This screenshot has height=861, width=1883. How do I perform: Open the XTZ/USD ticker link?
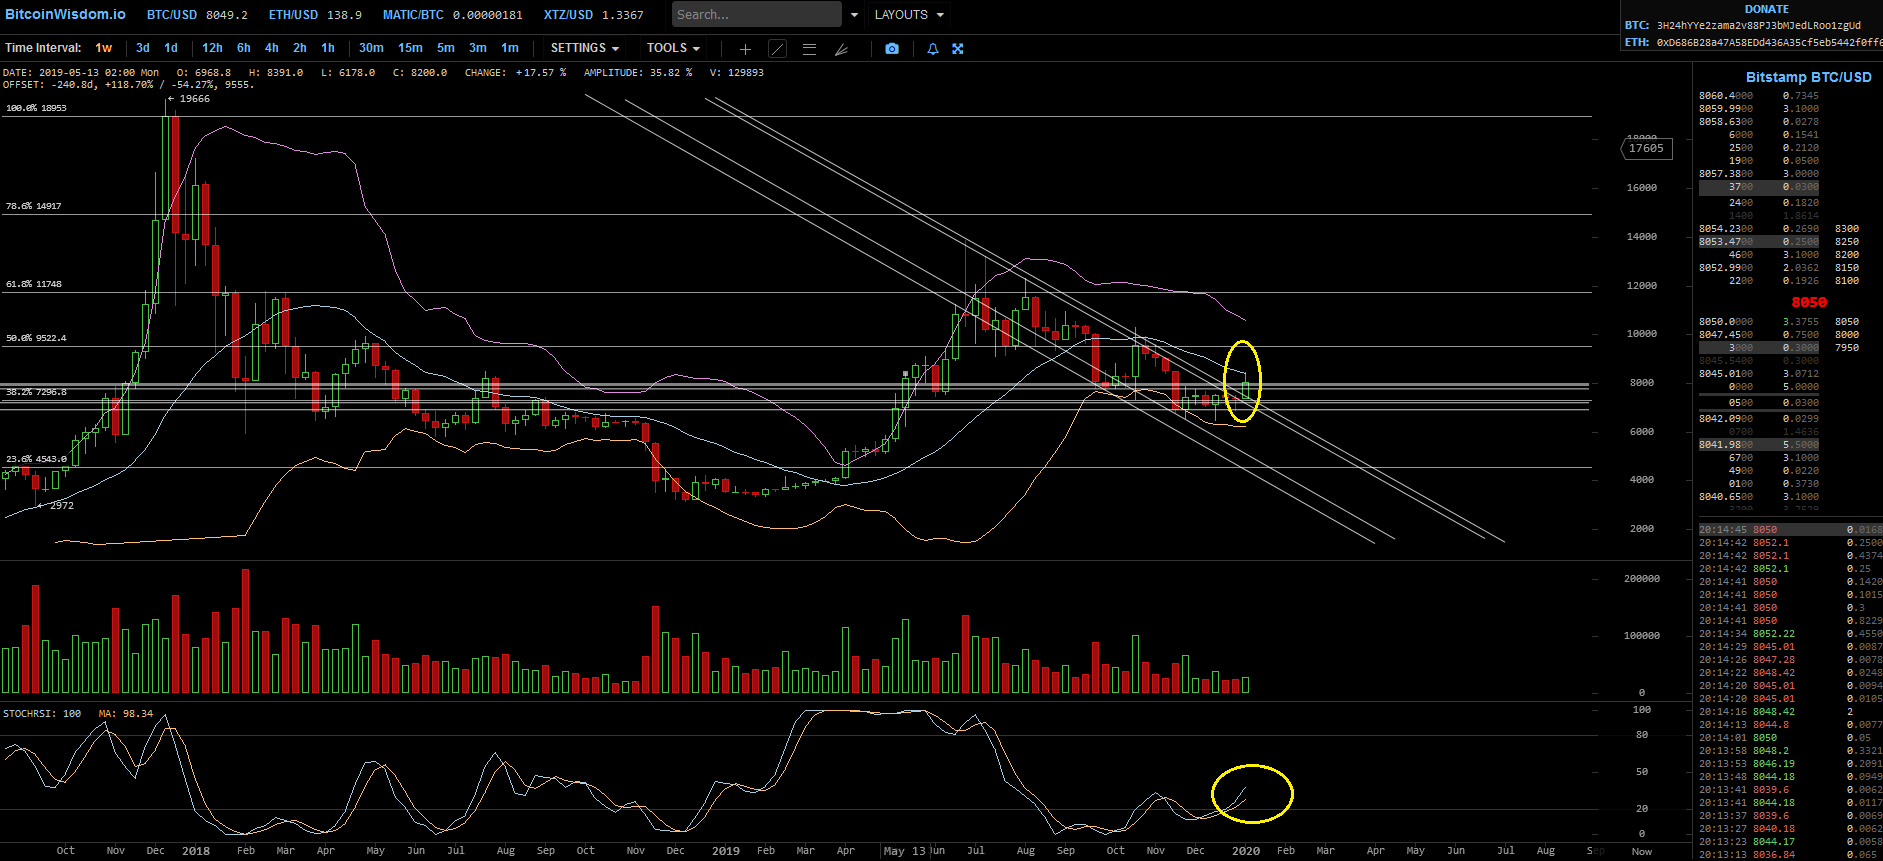point(593,15)
